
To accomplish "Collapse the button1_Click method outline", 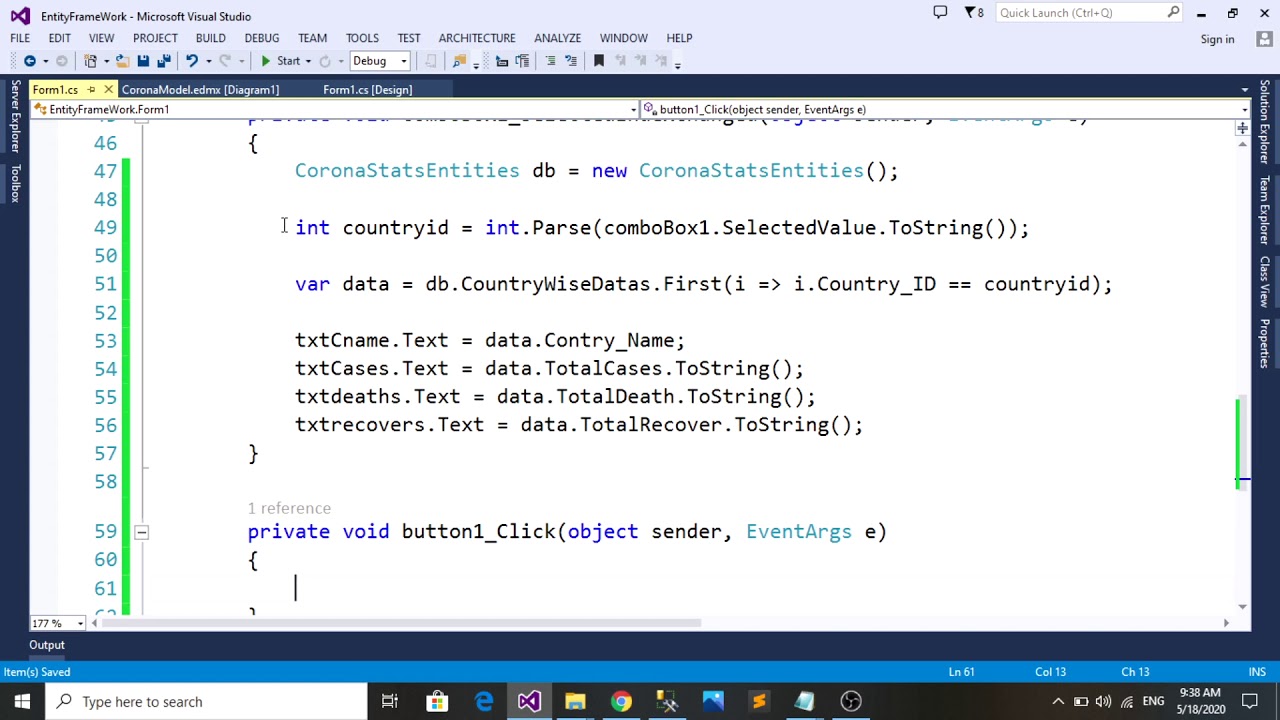I will pos(141,533).
